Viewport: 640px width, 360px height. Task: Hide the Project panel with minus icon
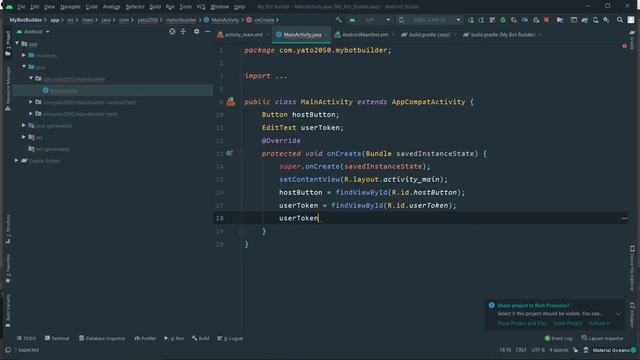click(x=207, y=31)
